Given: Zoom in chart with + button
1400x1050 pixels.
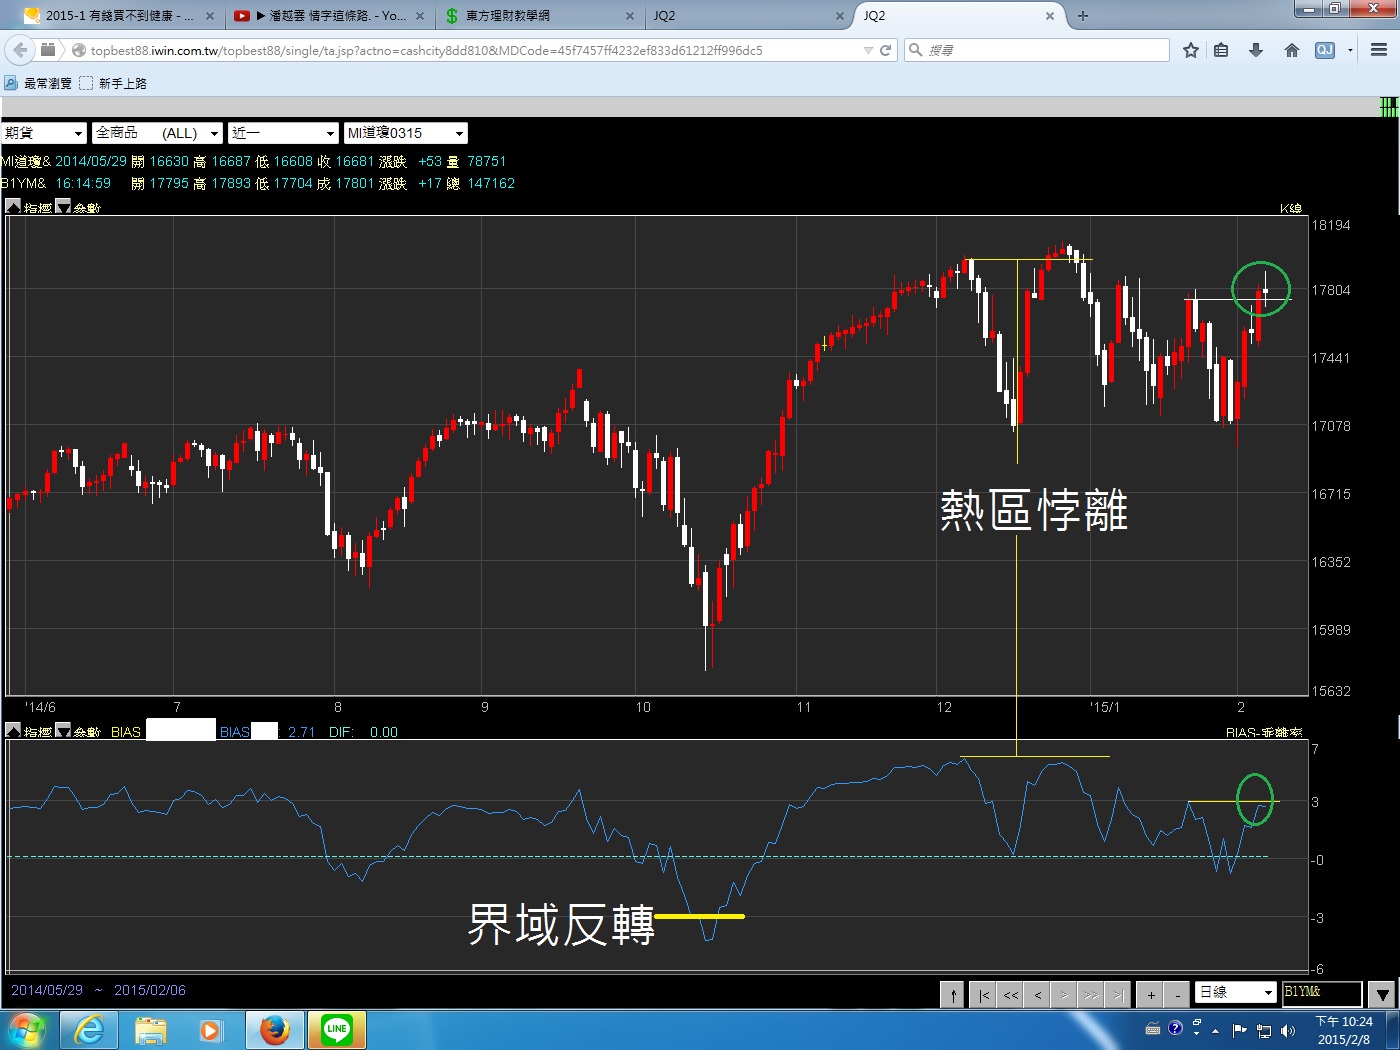Looking at the screenshot, I should (1151, 994).
